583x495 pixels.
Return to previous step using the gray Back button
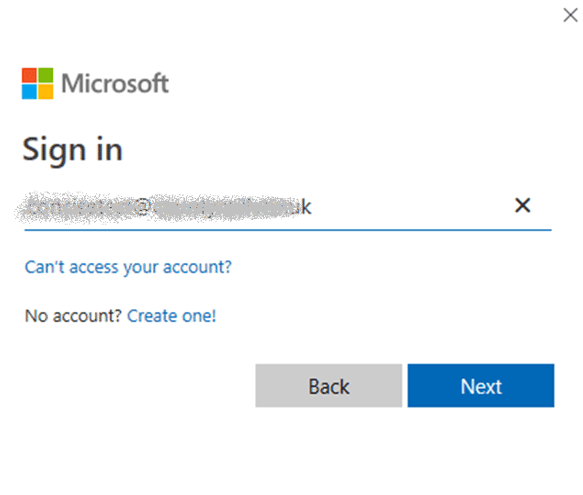tap(329, 386)
